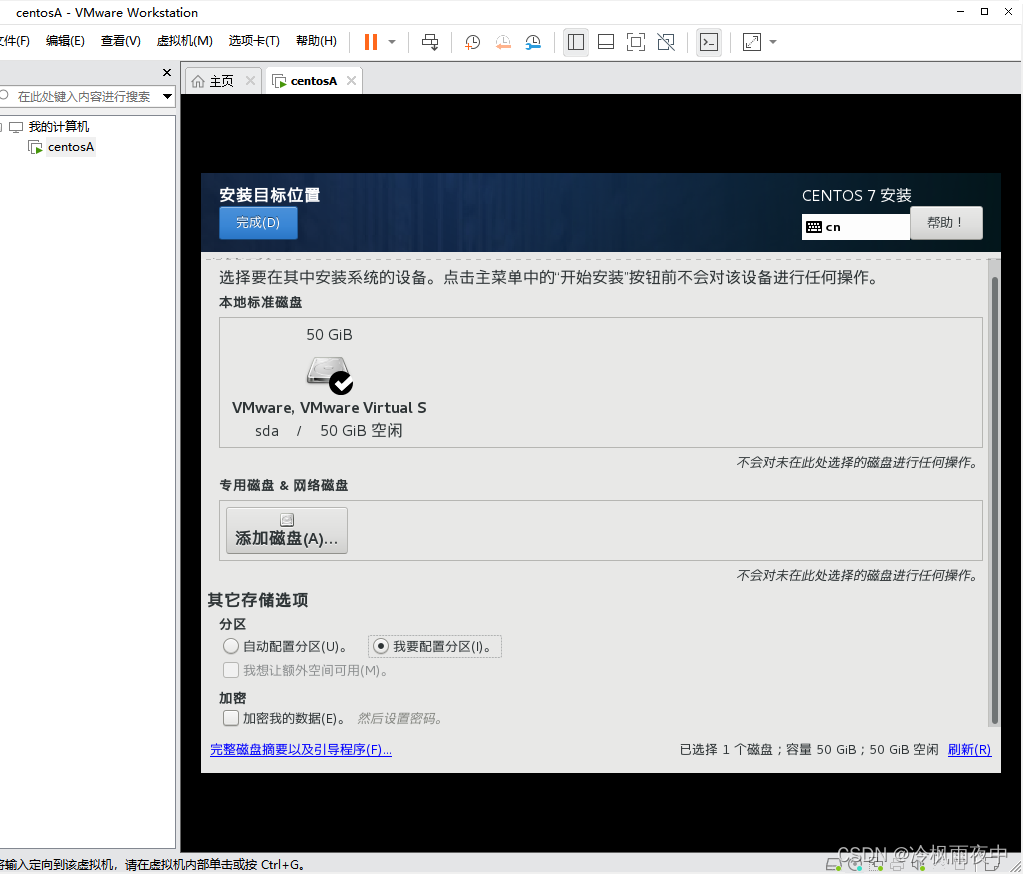Viewport: 1023px width, 874px height.
Task: Open 完整磁盘摘要以及引导程序(F)... link
Action: (x=301, y=749)
